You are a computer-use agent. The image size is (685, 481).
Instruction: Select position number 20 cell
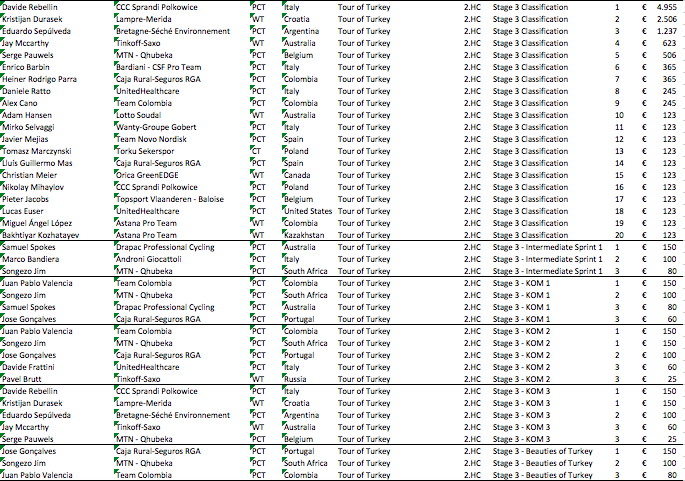[x=619, y=235]
